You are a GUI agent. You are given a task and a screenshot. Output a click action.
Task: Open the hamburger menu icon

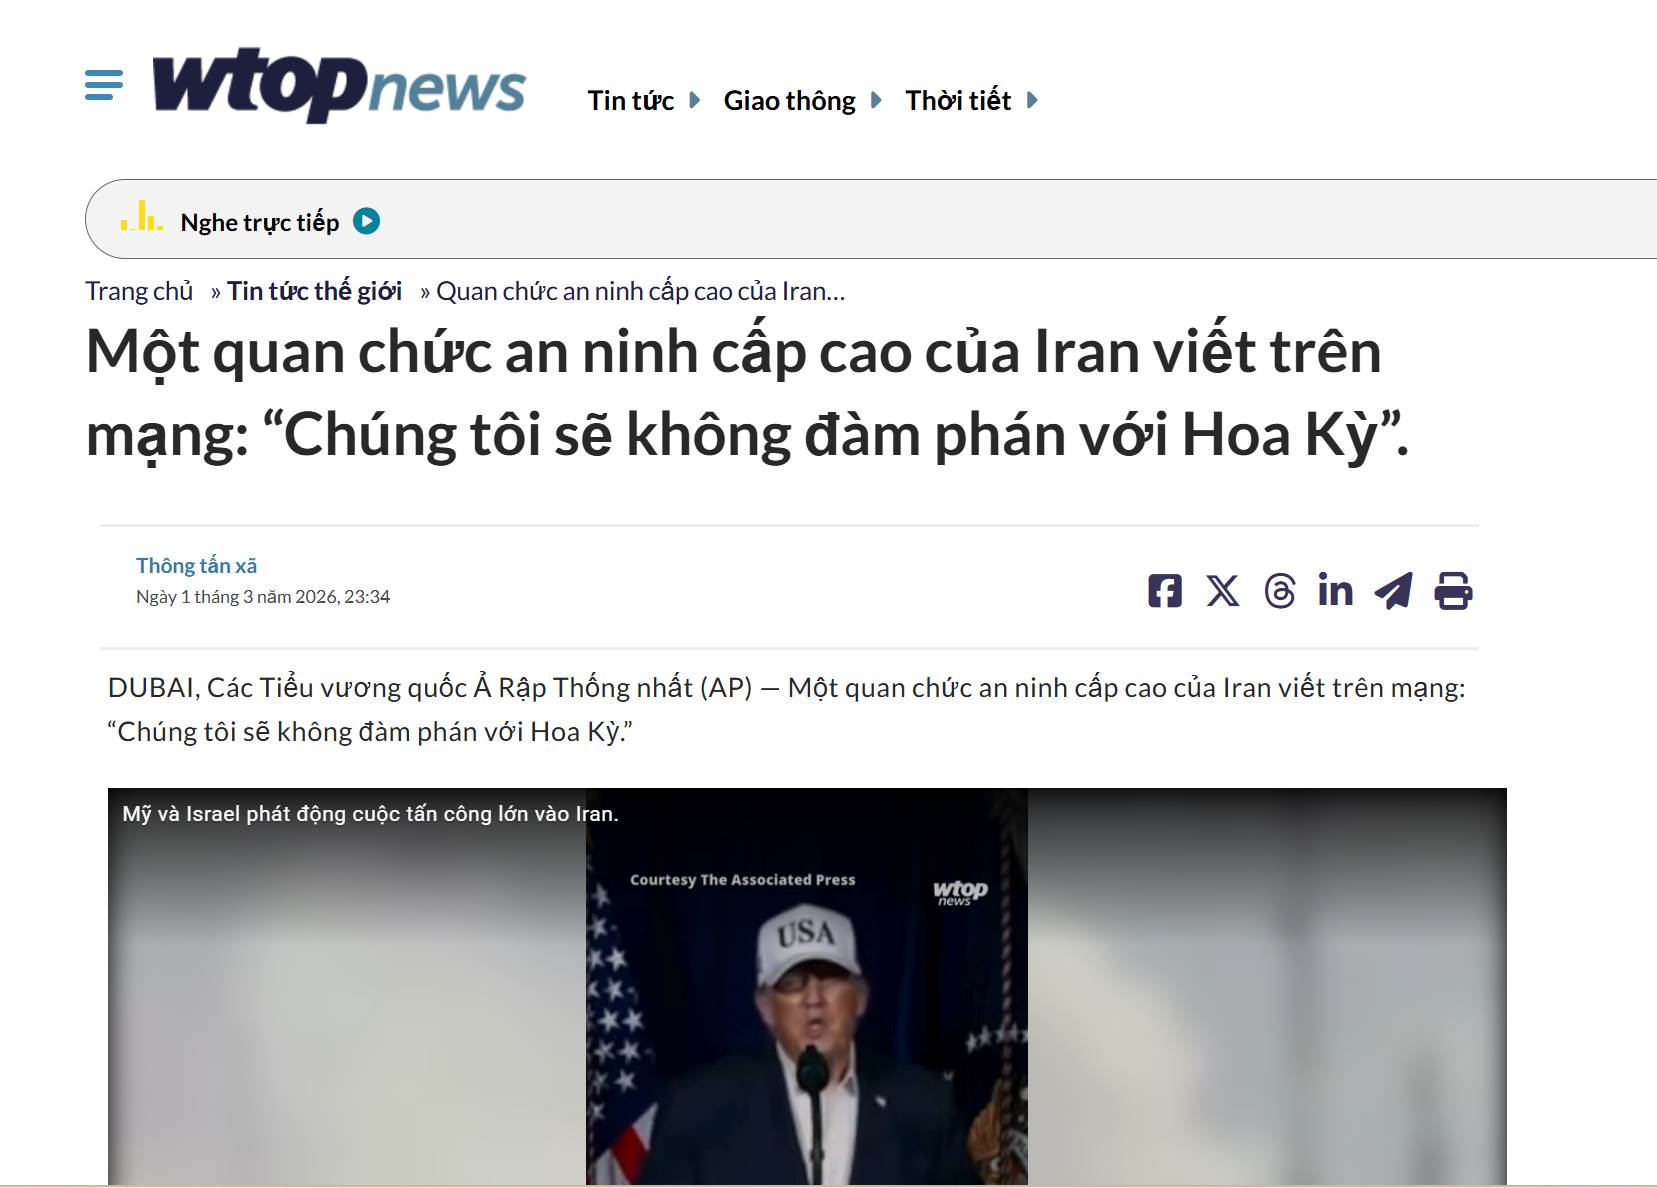click(x=104, y=85)
